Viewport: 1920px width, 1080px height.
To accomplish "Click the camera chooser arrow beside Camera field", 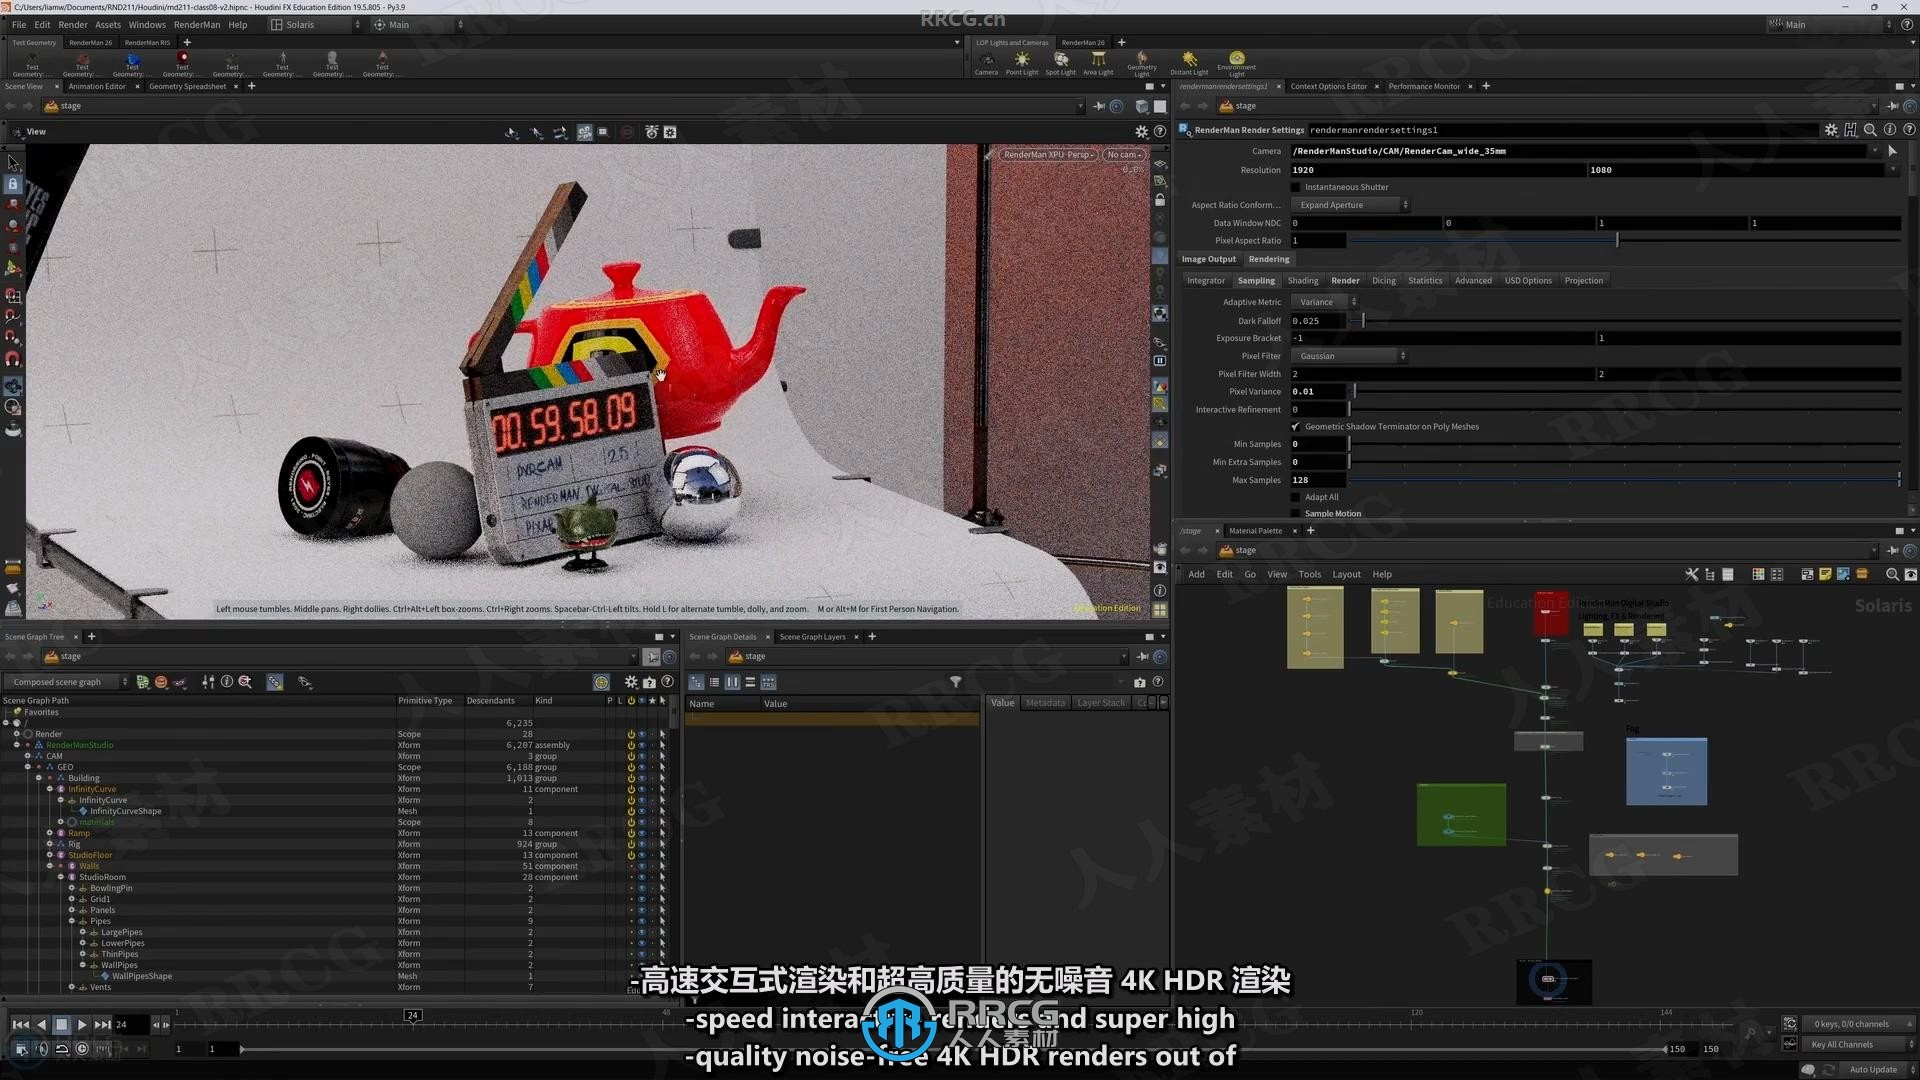I will tap(1892, 151).
